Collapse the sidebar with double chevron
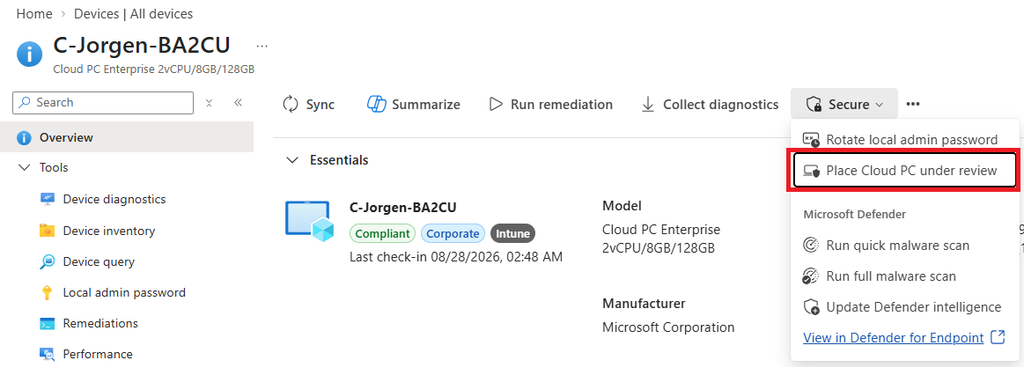This screenshot has height=367, width=1024. point(238,103)
